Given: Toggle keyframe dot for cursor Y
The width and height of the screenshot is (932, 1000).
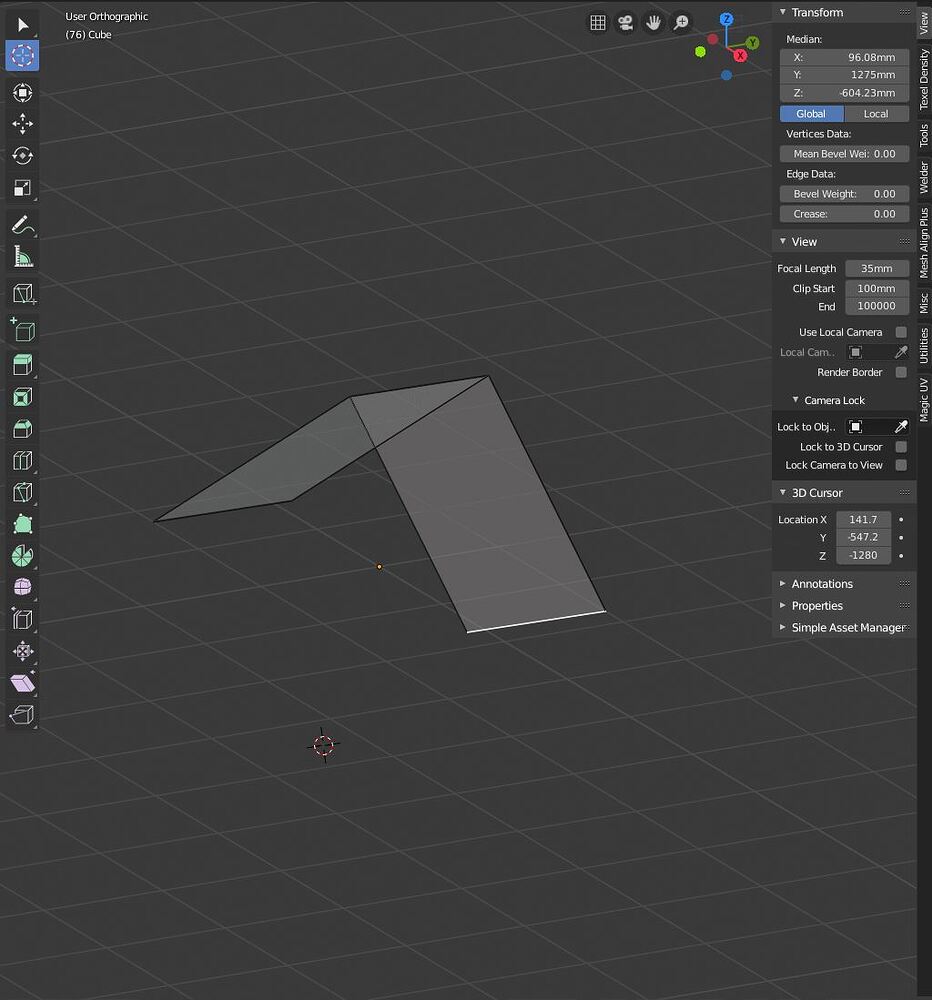Looking at the screenshot, I should click(901, 538).
